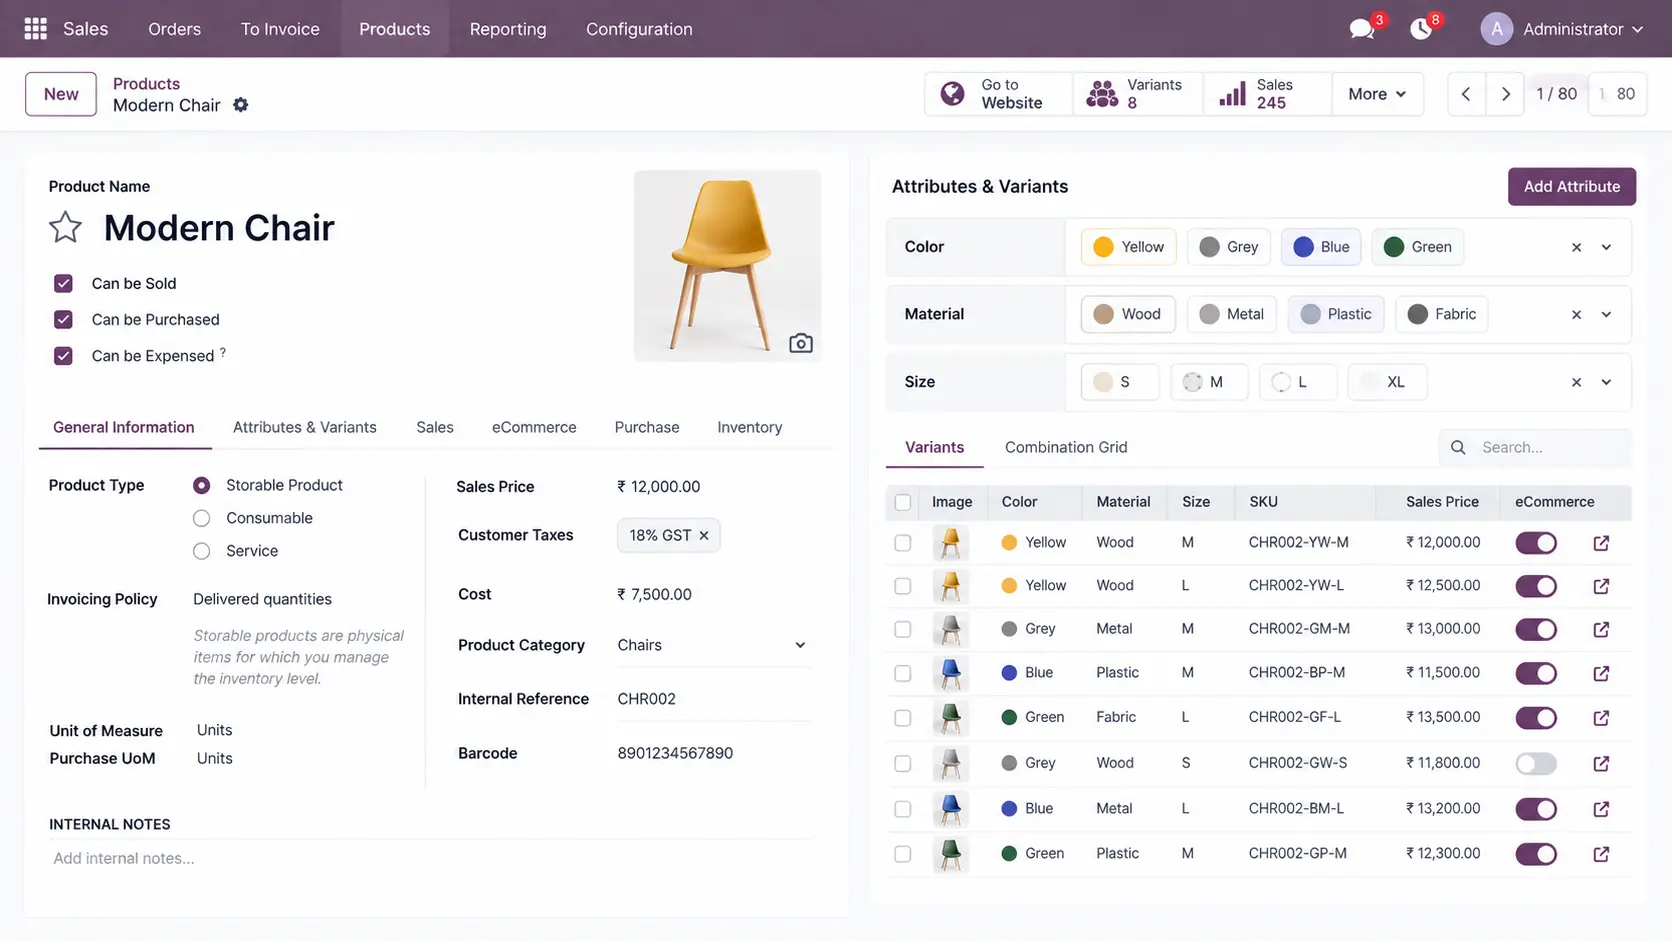The height and width of the screenshot is (941, 1672).
Task: Uncheck Can be Expensed
Action: pos(63,355)
